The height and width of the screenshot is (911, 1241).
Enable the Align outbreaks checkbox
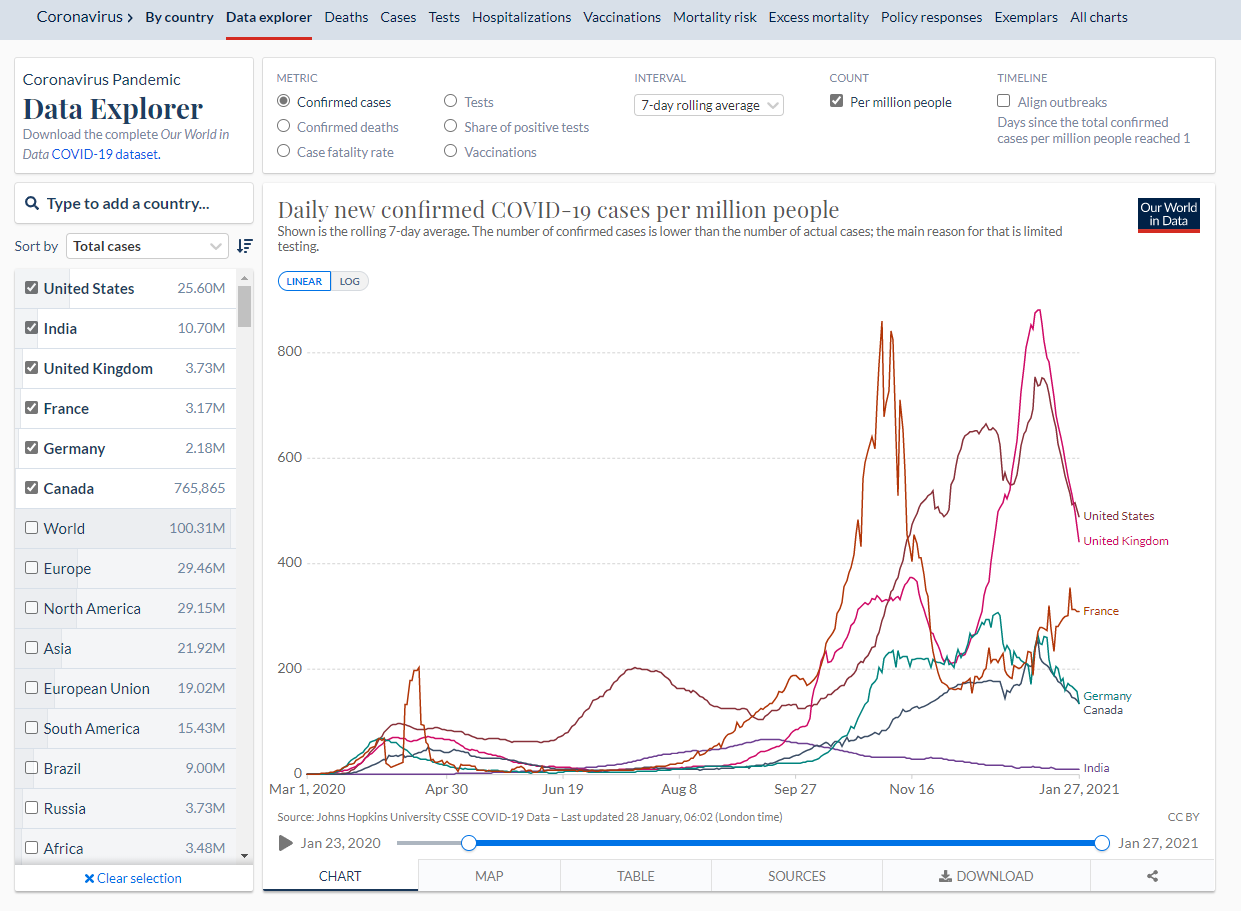point(1004,102)
